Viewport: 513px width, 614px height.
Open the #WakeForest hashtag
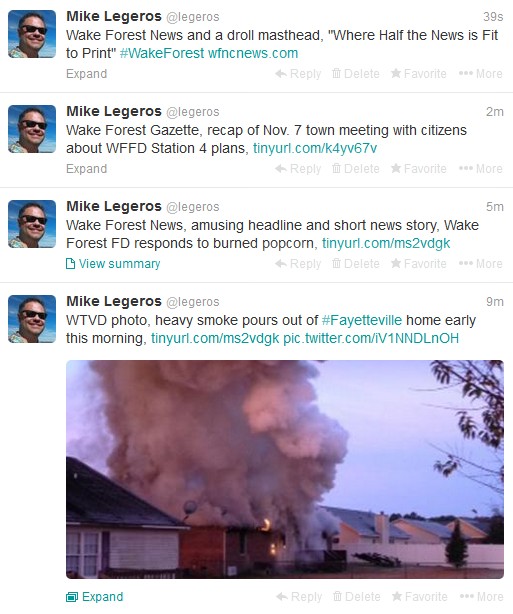tap(162, 53)
